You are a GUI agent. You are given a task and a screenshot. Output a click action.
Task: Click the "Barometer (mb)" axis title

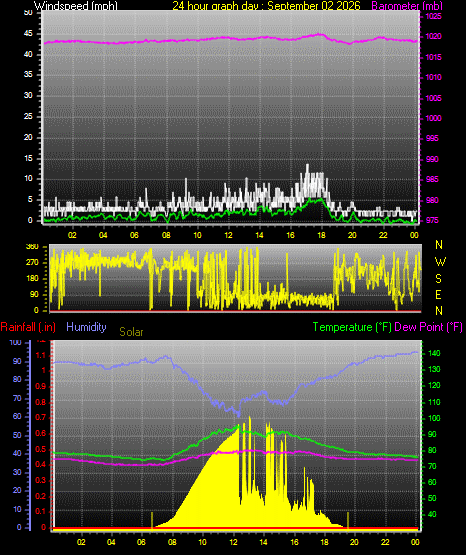[407, 6]
